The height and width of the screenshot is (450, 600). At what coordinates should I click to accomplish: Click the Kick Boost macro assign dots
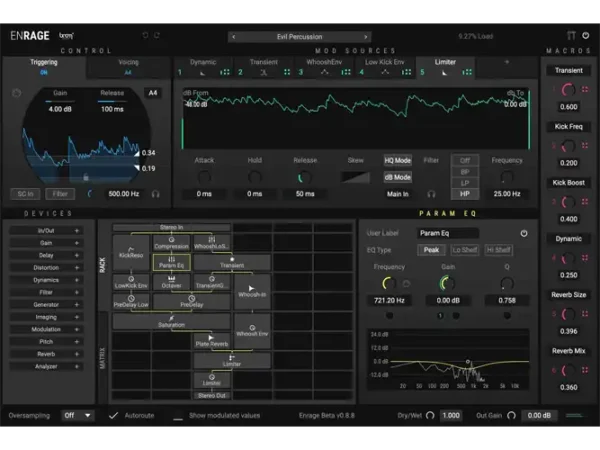coord(585,202)
